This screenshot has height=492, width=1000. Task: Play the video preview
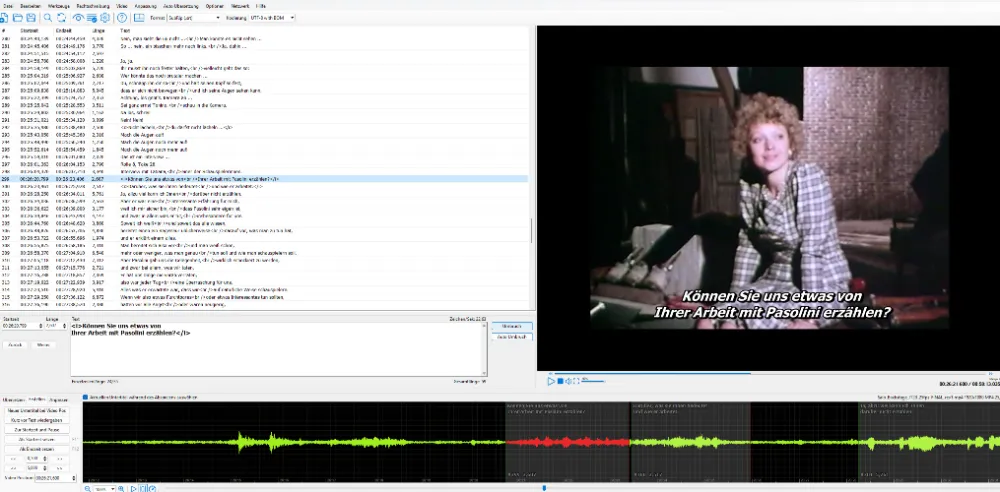tap(551, 381)
